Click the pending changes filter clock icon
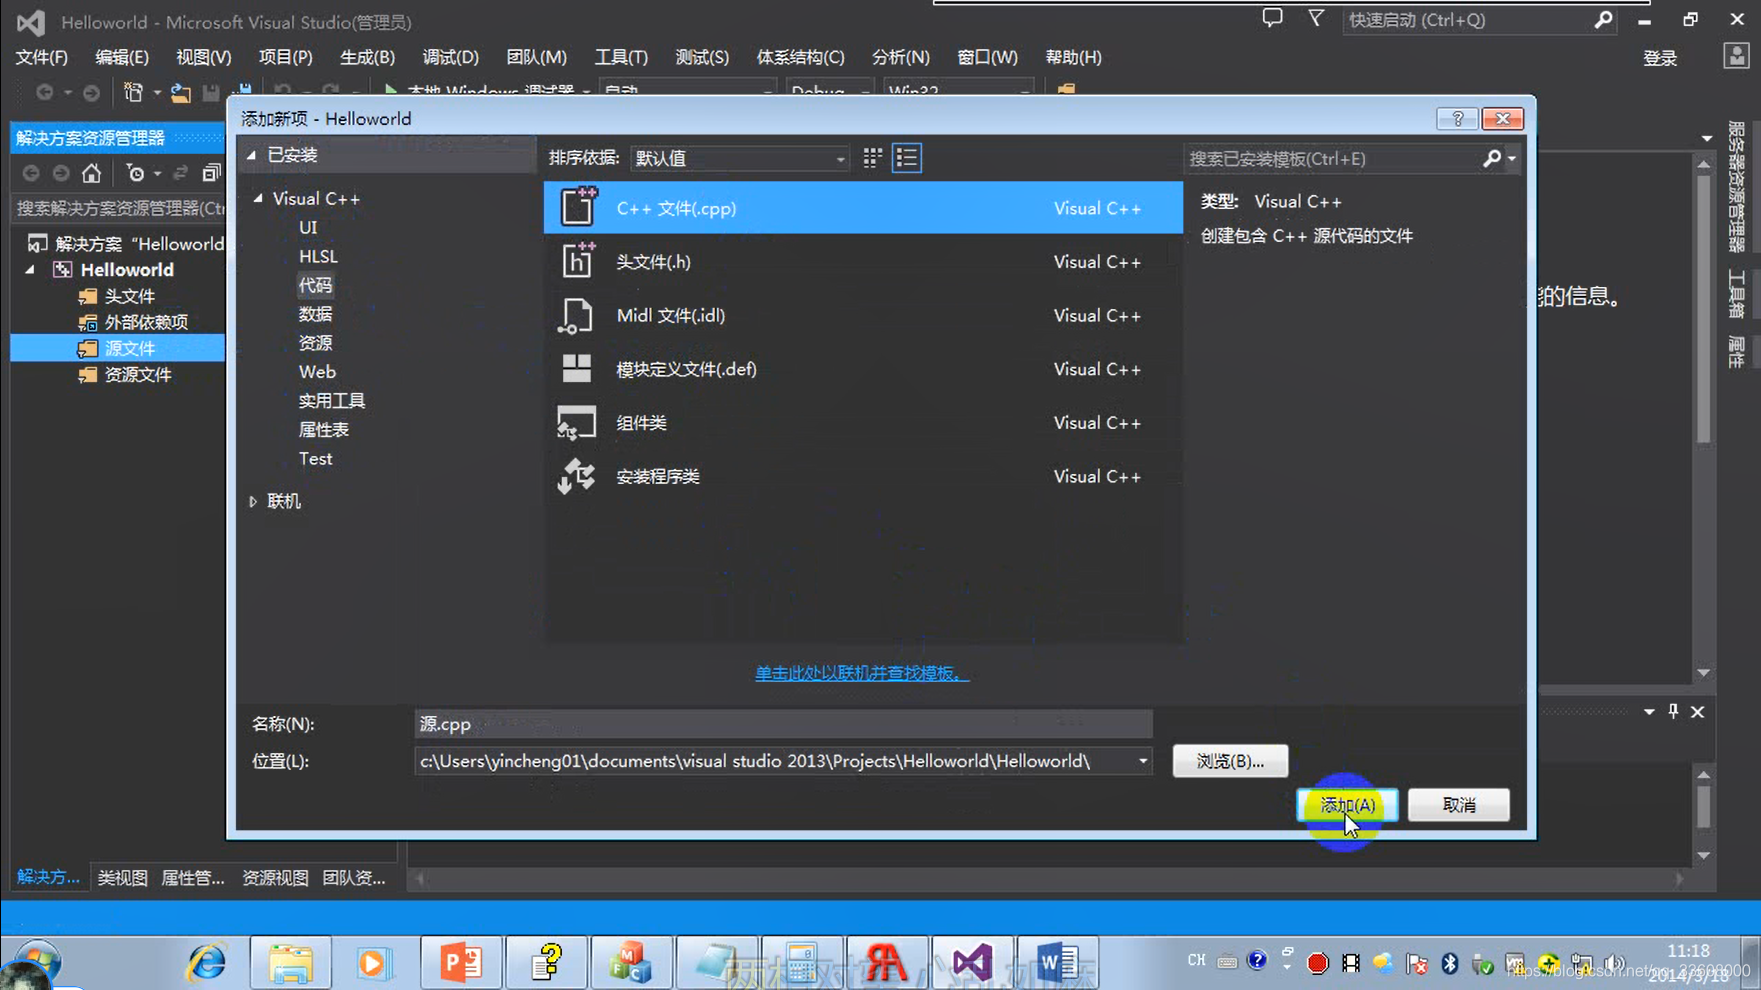This screenshot has height=990, width=1761. [x=135, y=173]
